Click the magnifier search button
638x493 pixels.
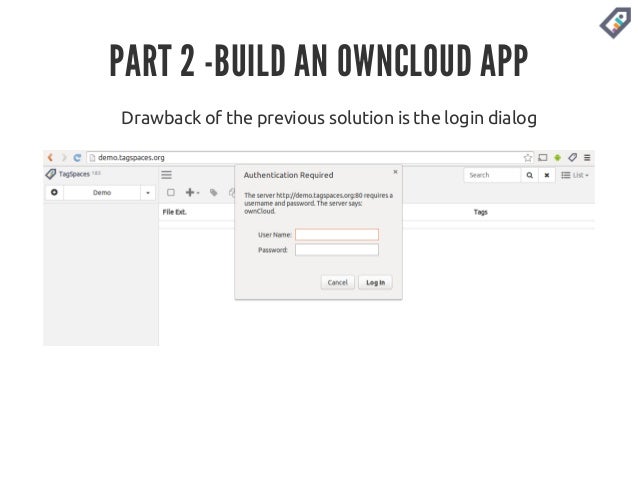pos(529,175)
